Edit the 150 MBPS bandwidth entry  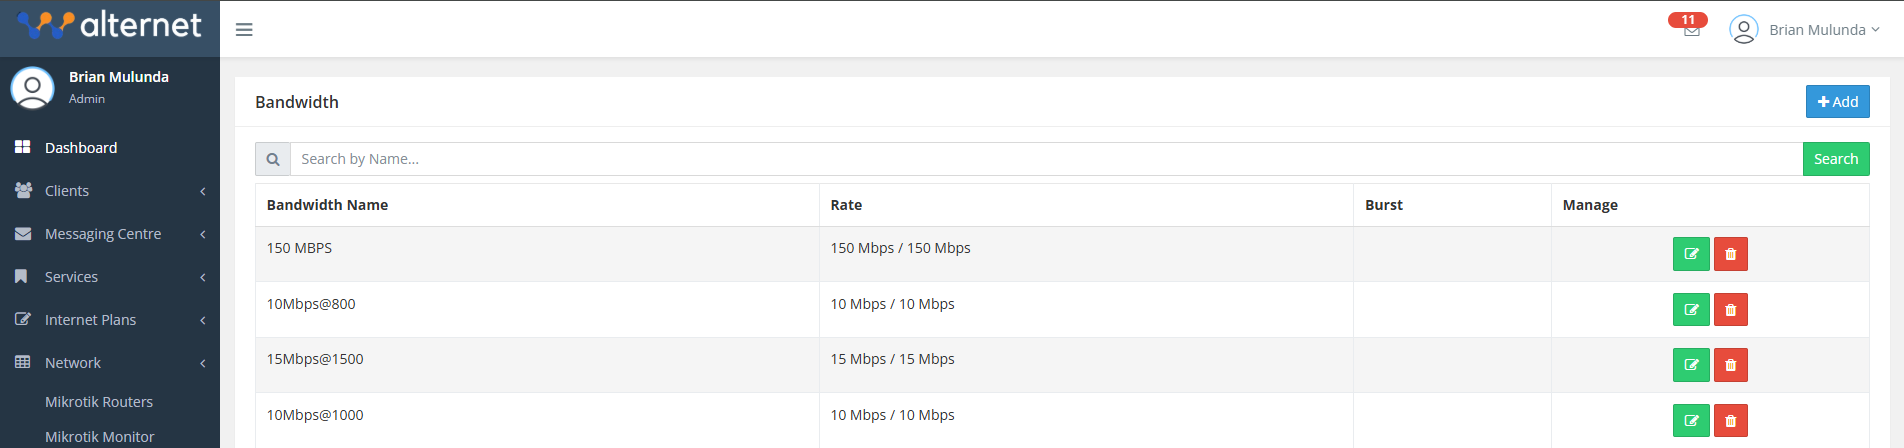click(1691, 254)
